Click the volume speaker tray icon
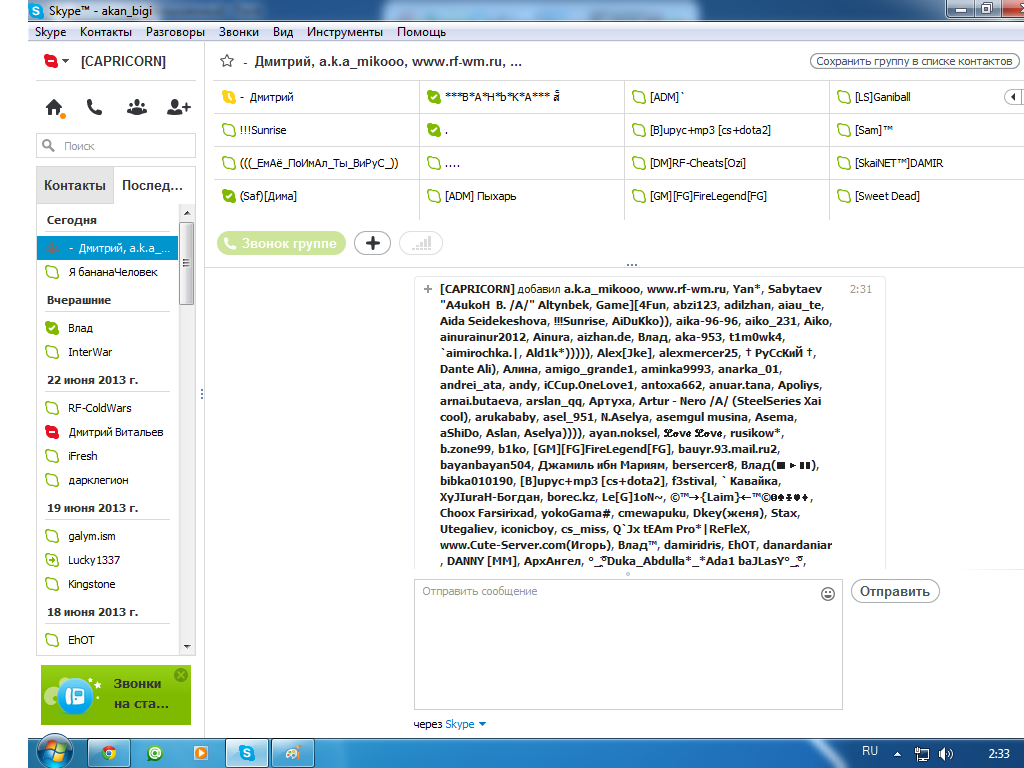 [946, 754]
